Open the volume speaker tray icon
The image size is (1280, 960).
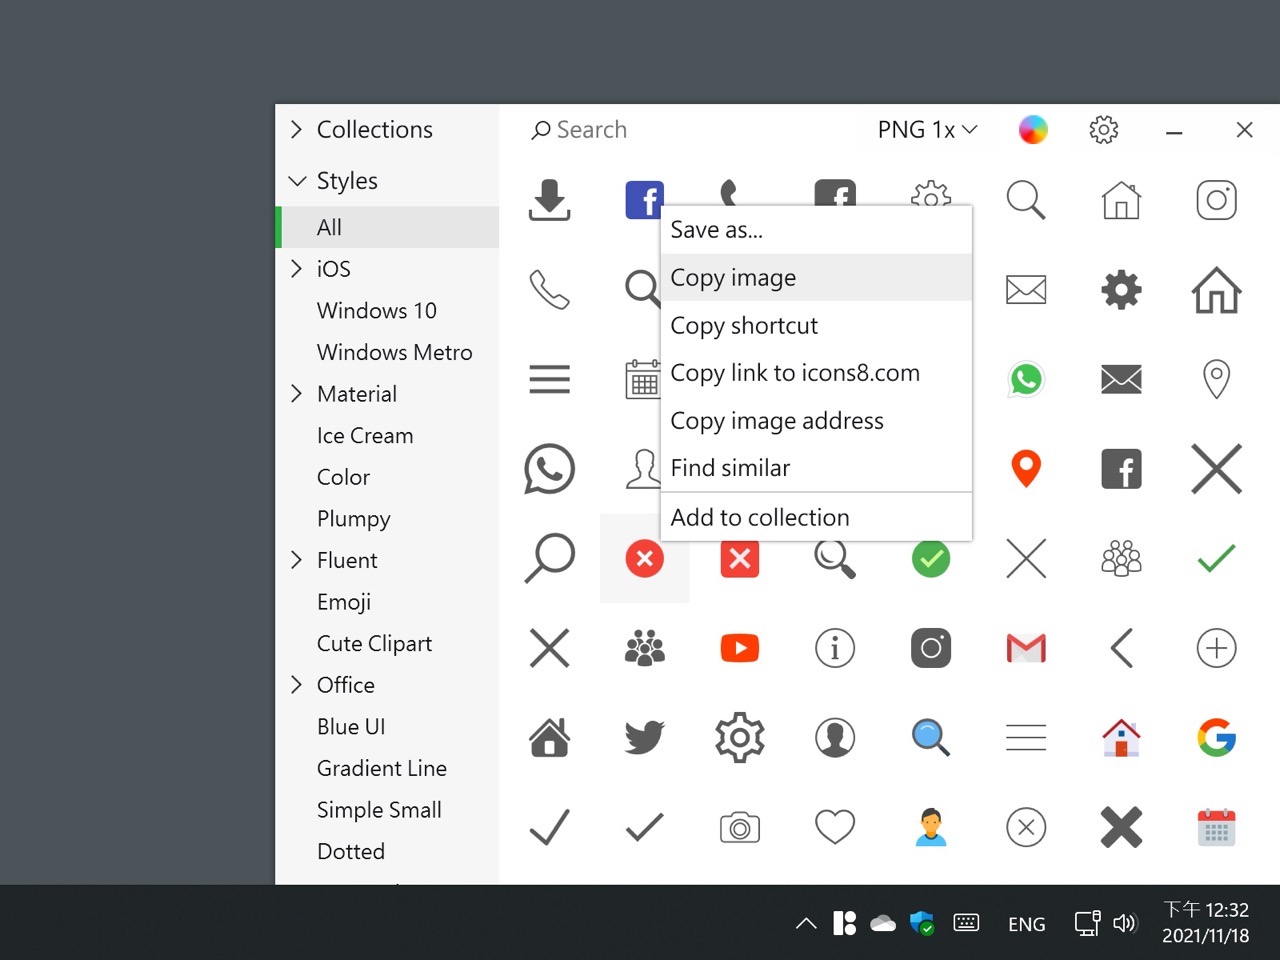pyautogui.click(x=1125, y=923)
